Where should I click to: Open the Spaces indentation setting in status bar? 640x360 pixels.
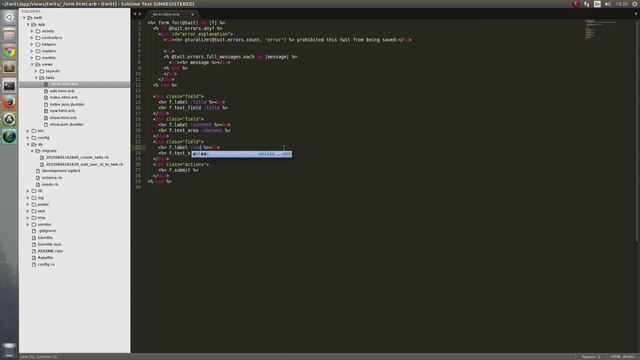[591, 357]
